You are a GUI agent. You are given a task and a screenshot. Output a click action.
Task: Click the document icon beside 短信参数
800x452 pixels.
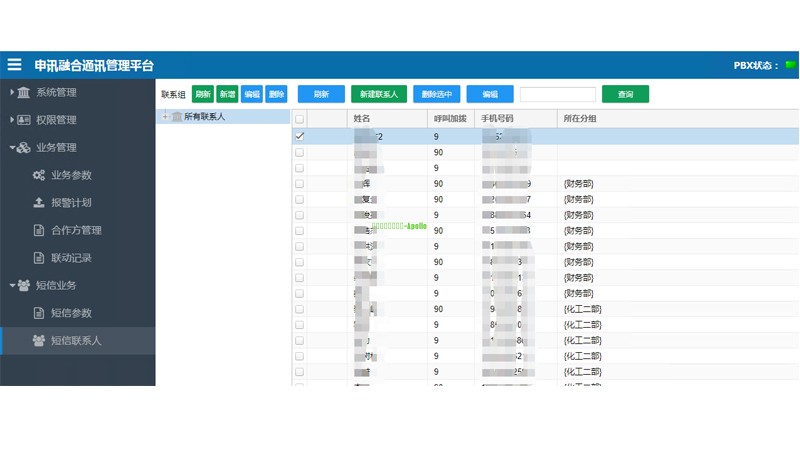39,313
